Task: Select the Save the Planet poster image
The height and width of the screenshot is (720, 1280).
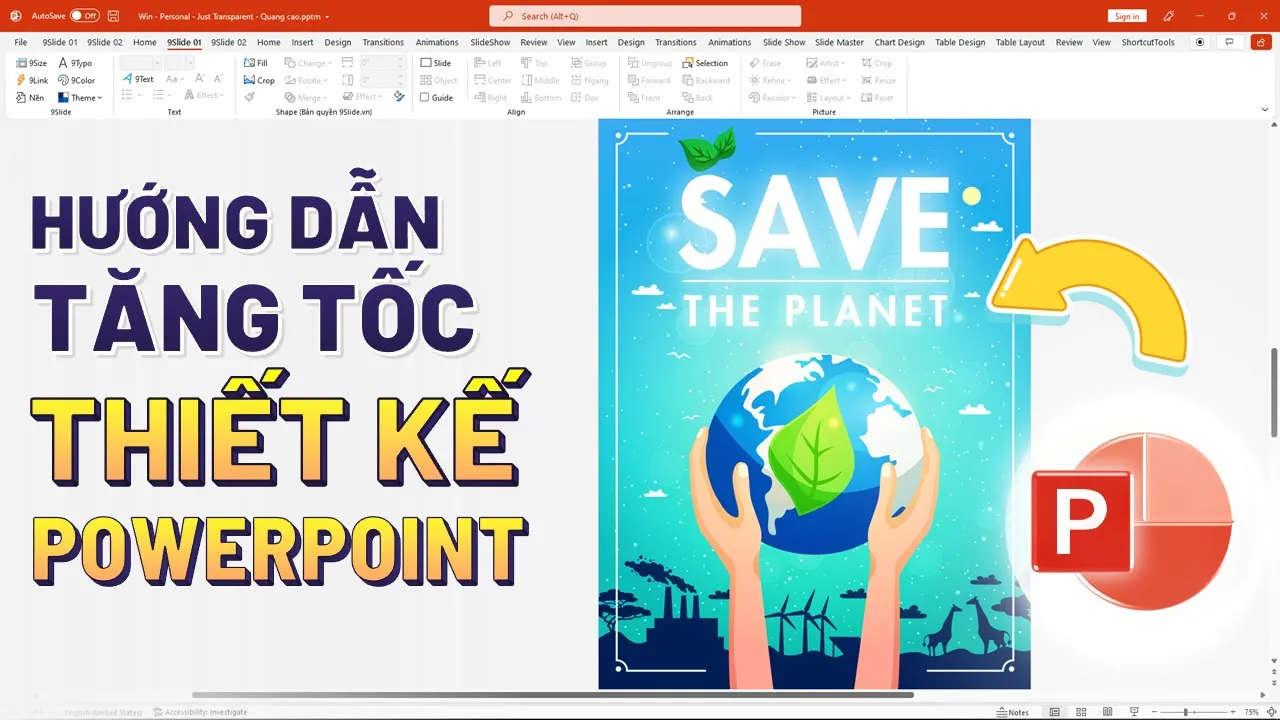Action: pos(814,404)
